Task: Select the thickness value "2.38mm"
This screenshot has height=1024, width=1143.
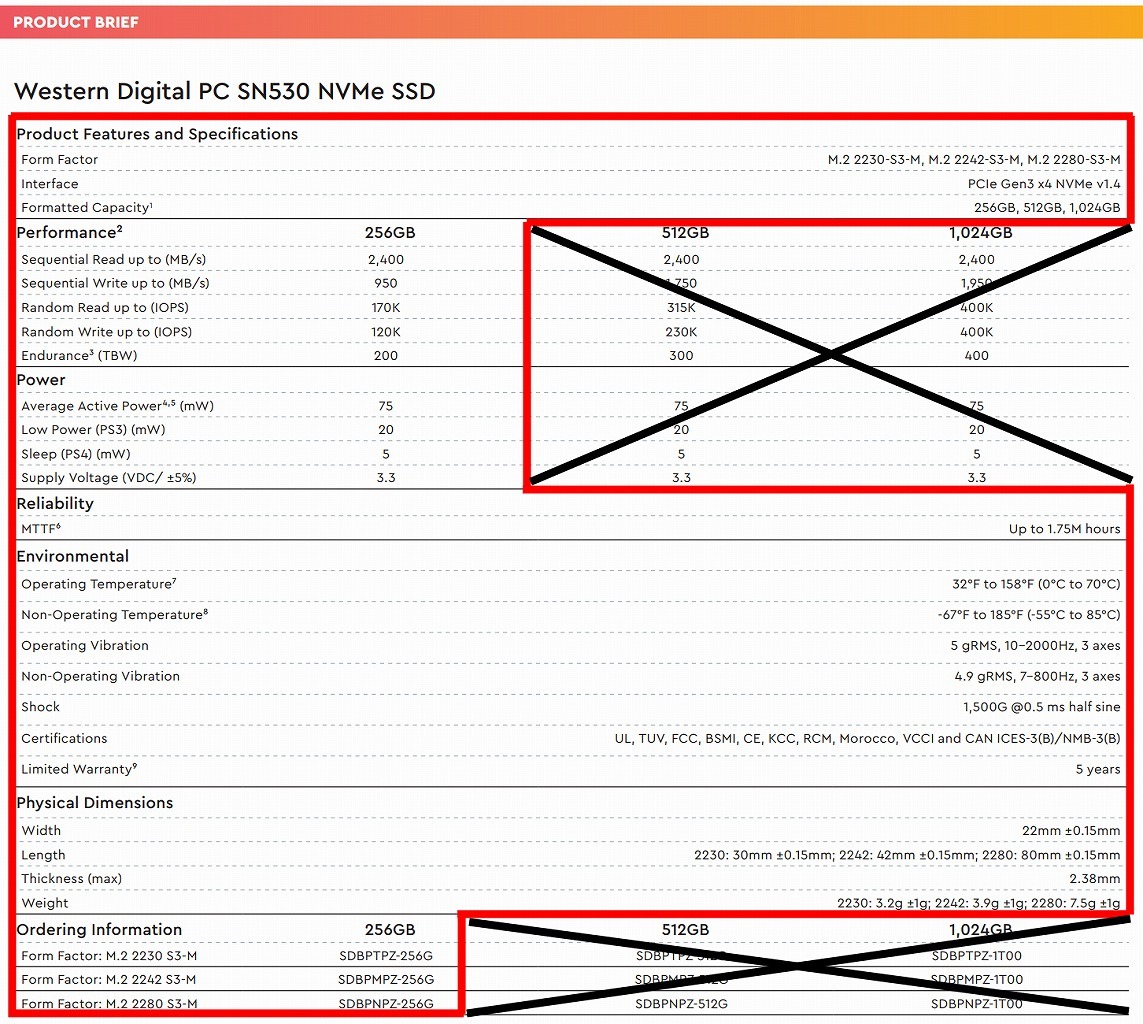Action: (1095, 879)
